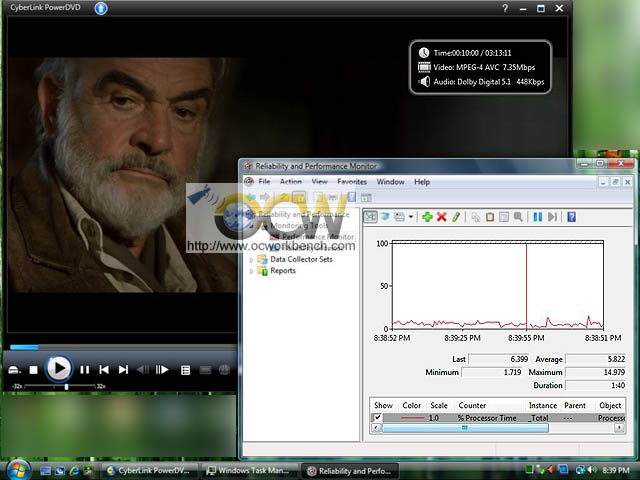This screenshot has height=480, width=640.
Task: Click the Object column header
Action: coord(610,405)
